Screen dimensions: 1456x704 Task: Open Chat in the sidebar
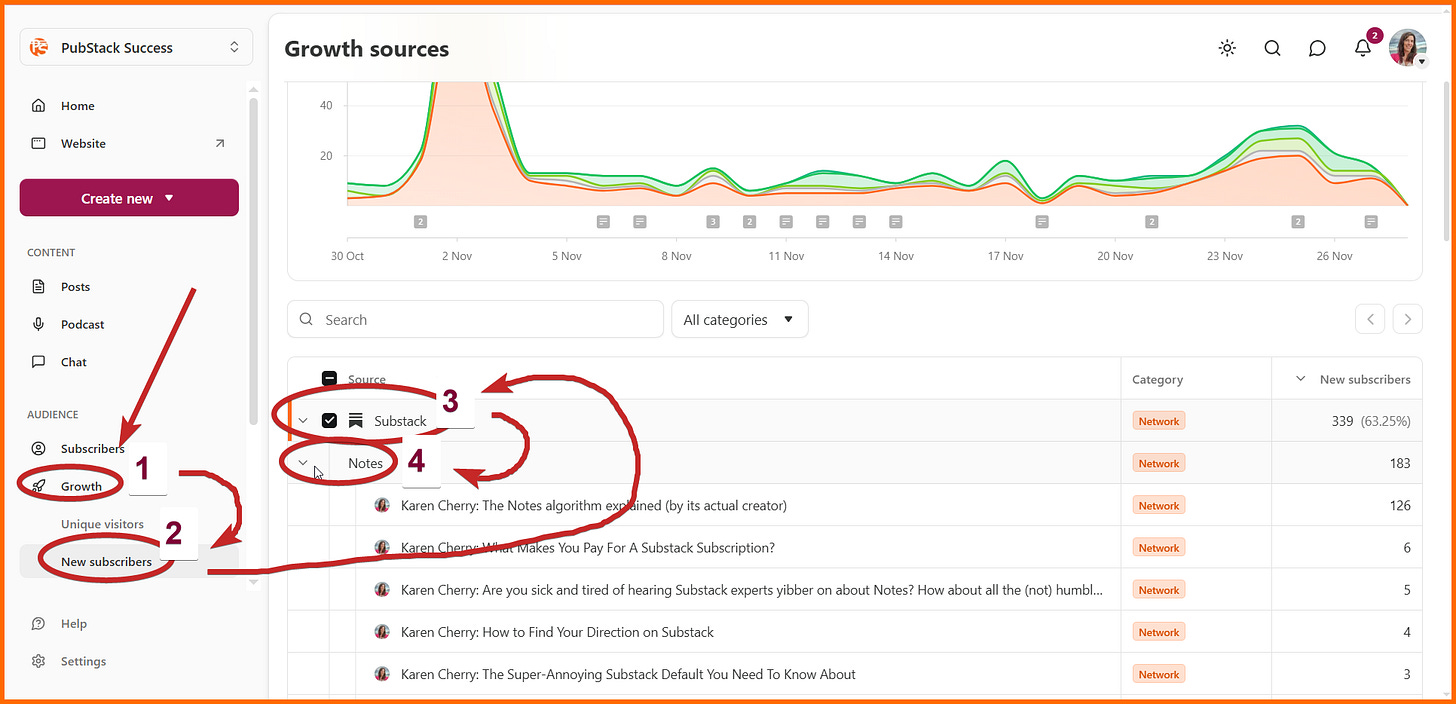(73, 363)
